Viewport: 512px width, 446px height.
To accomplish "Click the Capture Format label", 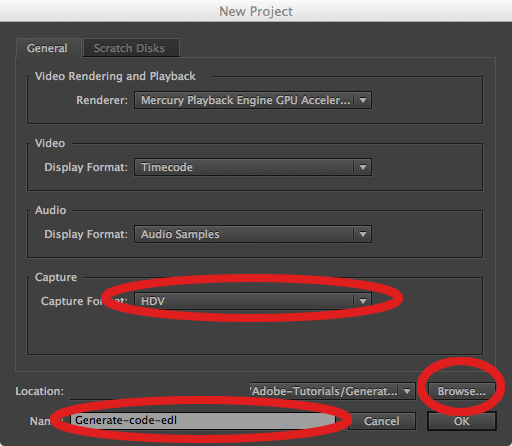I will tap(84, 301).
